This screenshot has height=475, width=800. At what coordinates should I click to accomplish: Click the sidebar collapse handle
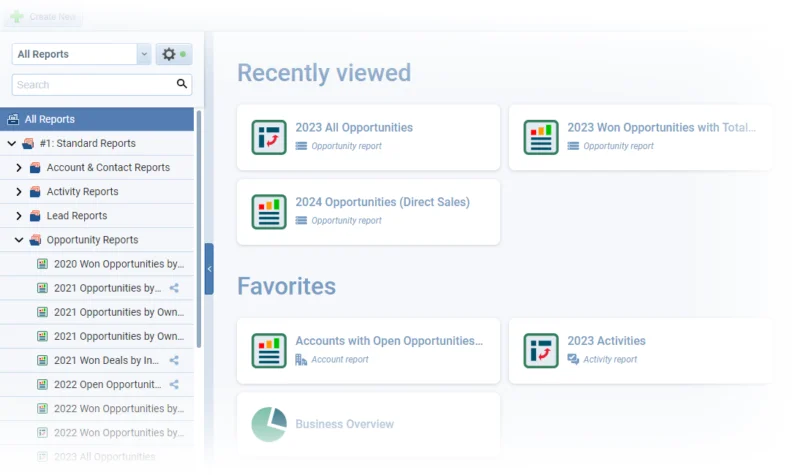[x=209, y=269]
